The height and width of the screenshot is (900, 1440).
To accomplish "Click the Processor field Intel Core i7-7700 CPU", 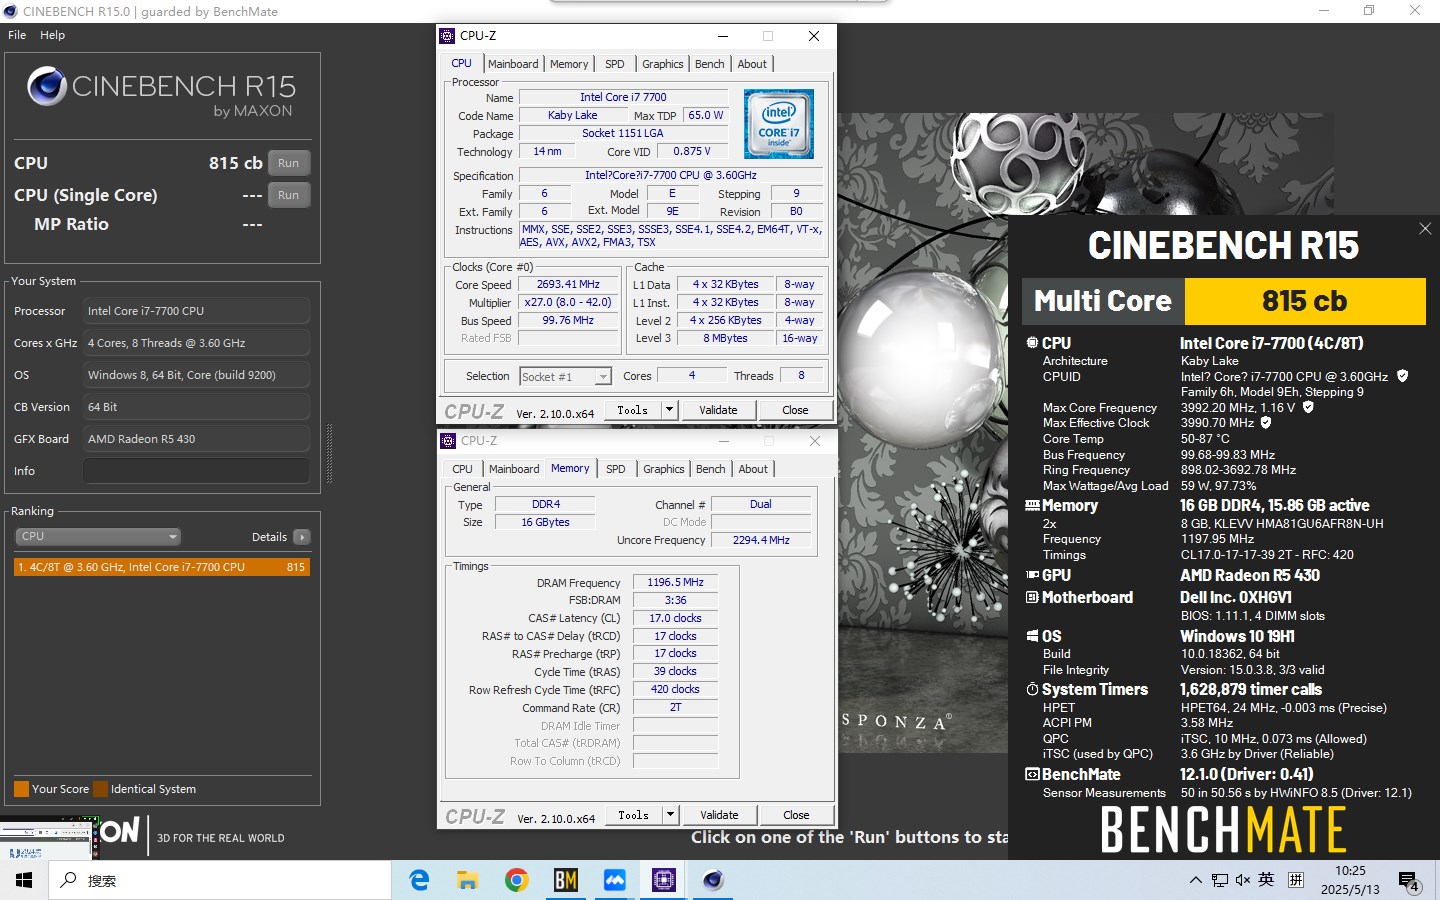I will pyautogui.click(x=196, y=311).
